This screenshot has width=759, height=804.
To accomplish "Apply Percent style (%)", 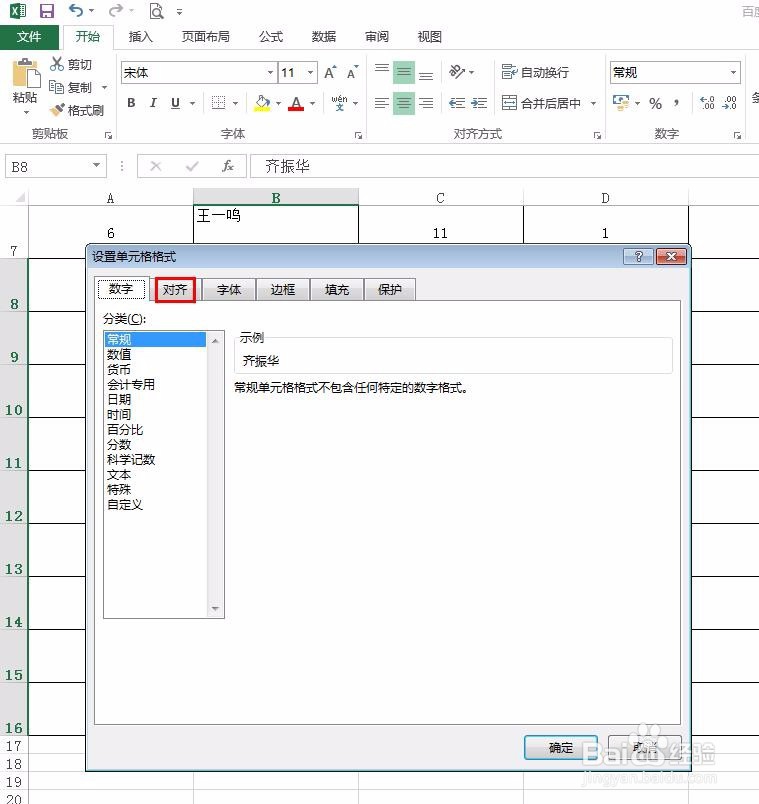I will click(655, 103).
